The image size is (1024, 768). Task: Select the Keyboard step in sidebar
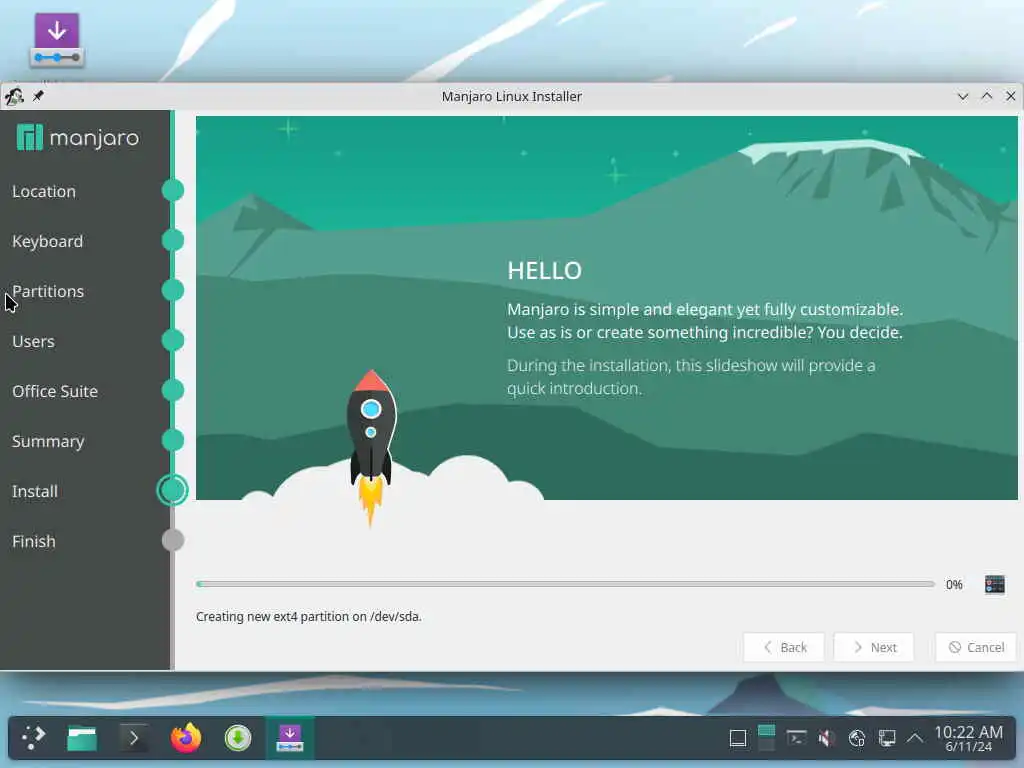[48, 242]
